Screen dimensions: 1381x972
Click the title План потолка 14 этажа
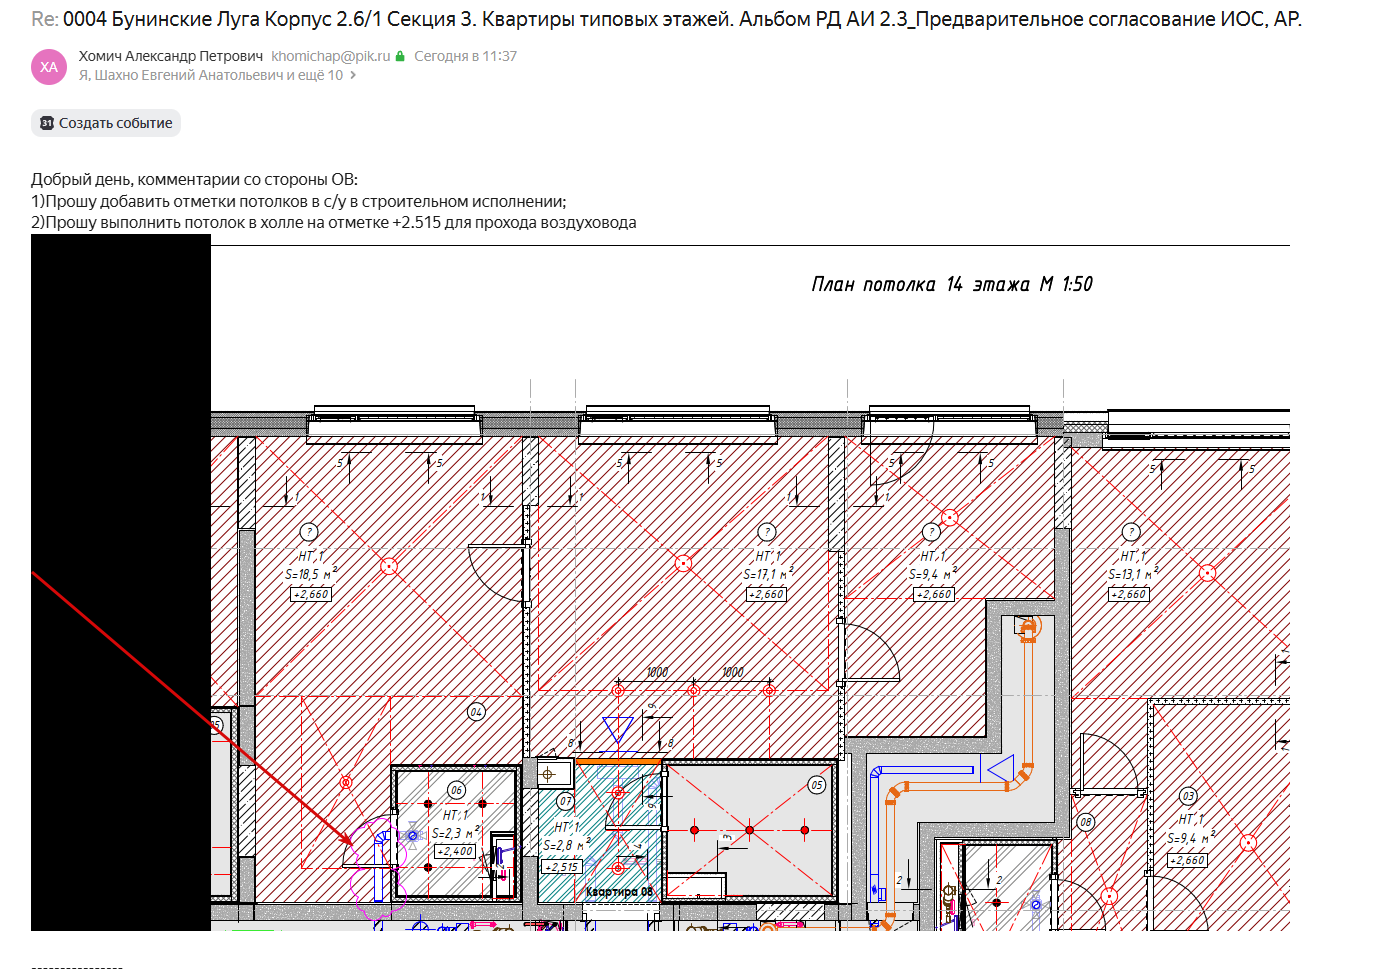[x=952, y=284]
